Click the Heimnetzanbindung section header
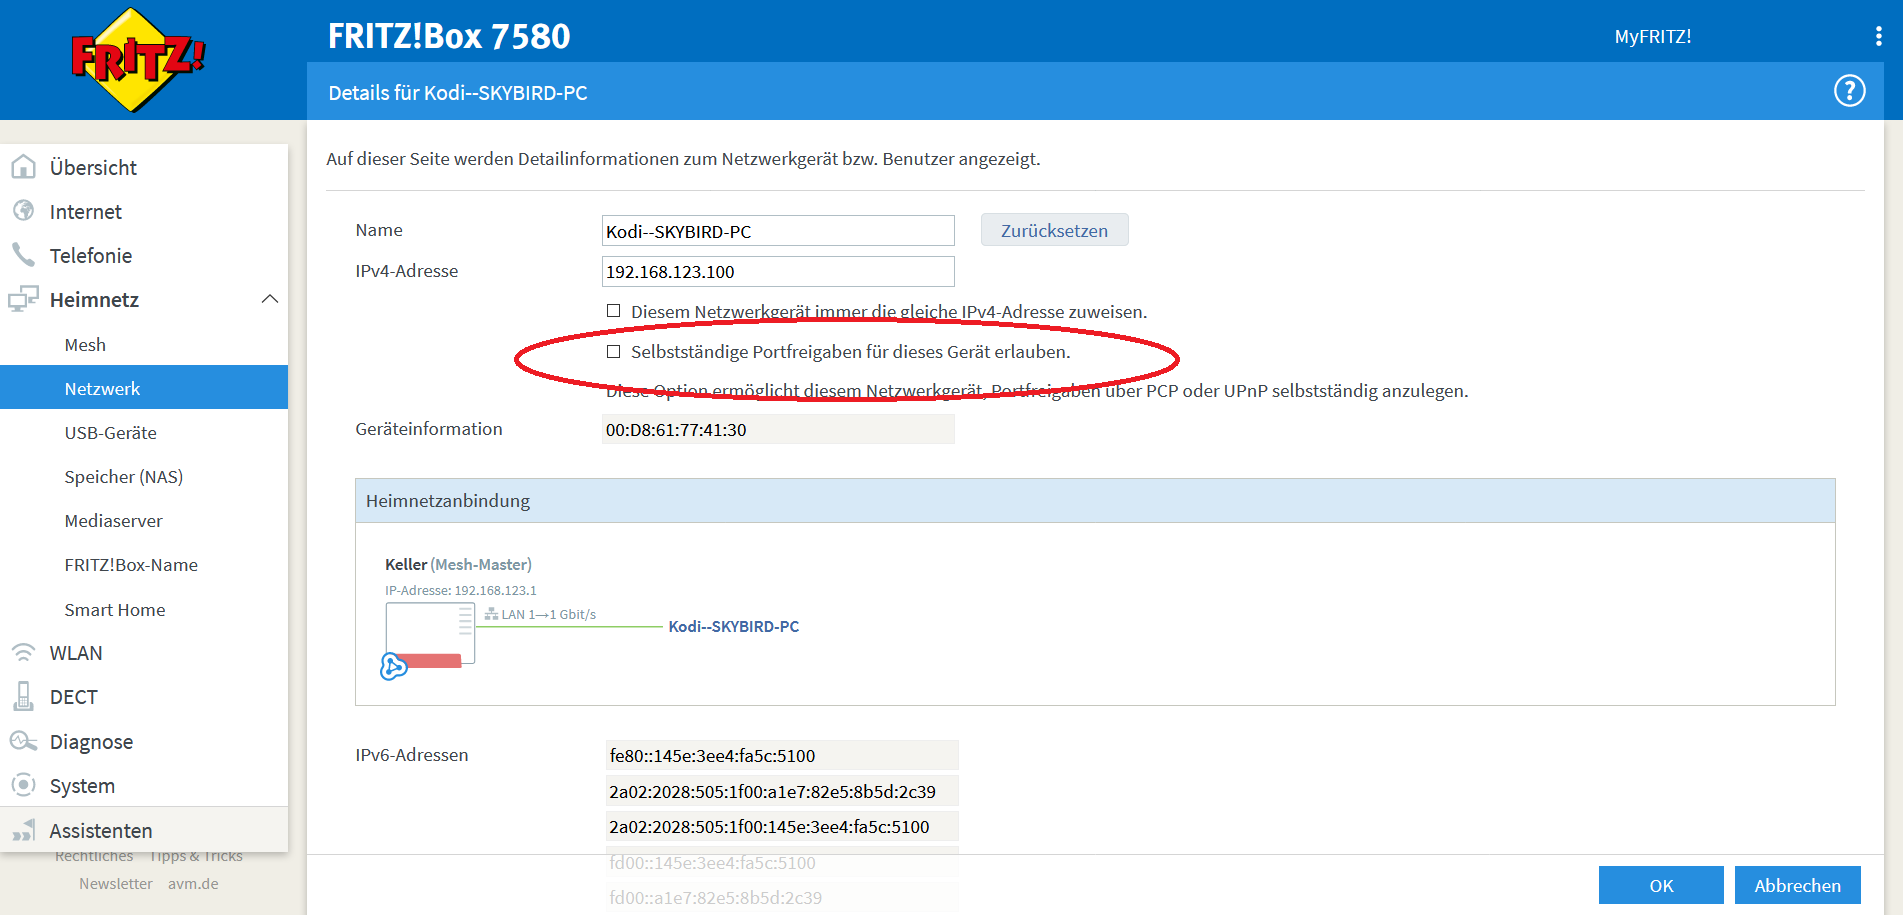This screenshot has width=1903, height=915. [x=1095, y=500]
